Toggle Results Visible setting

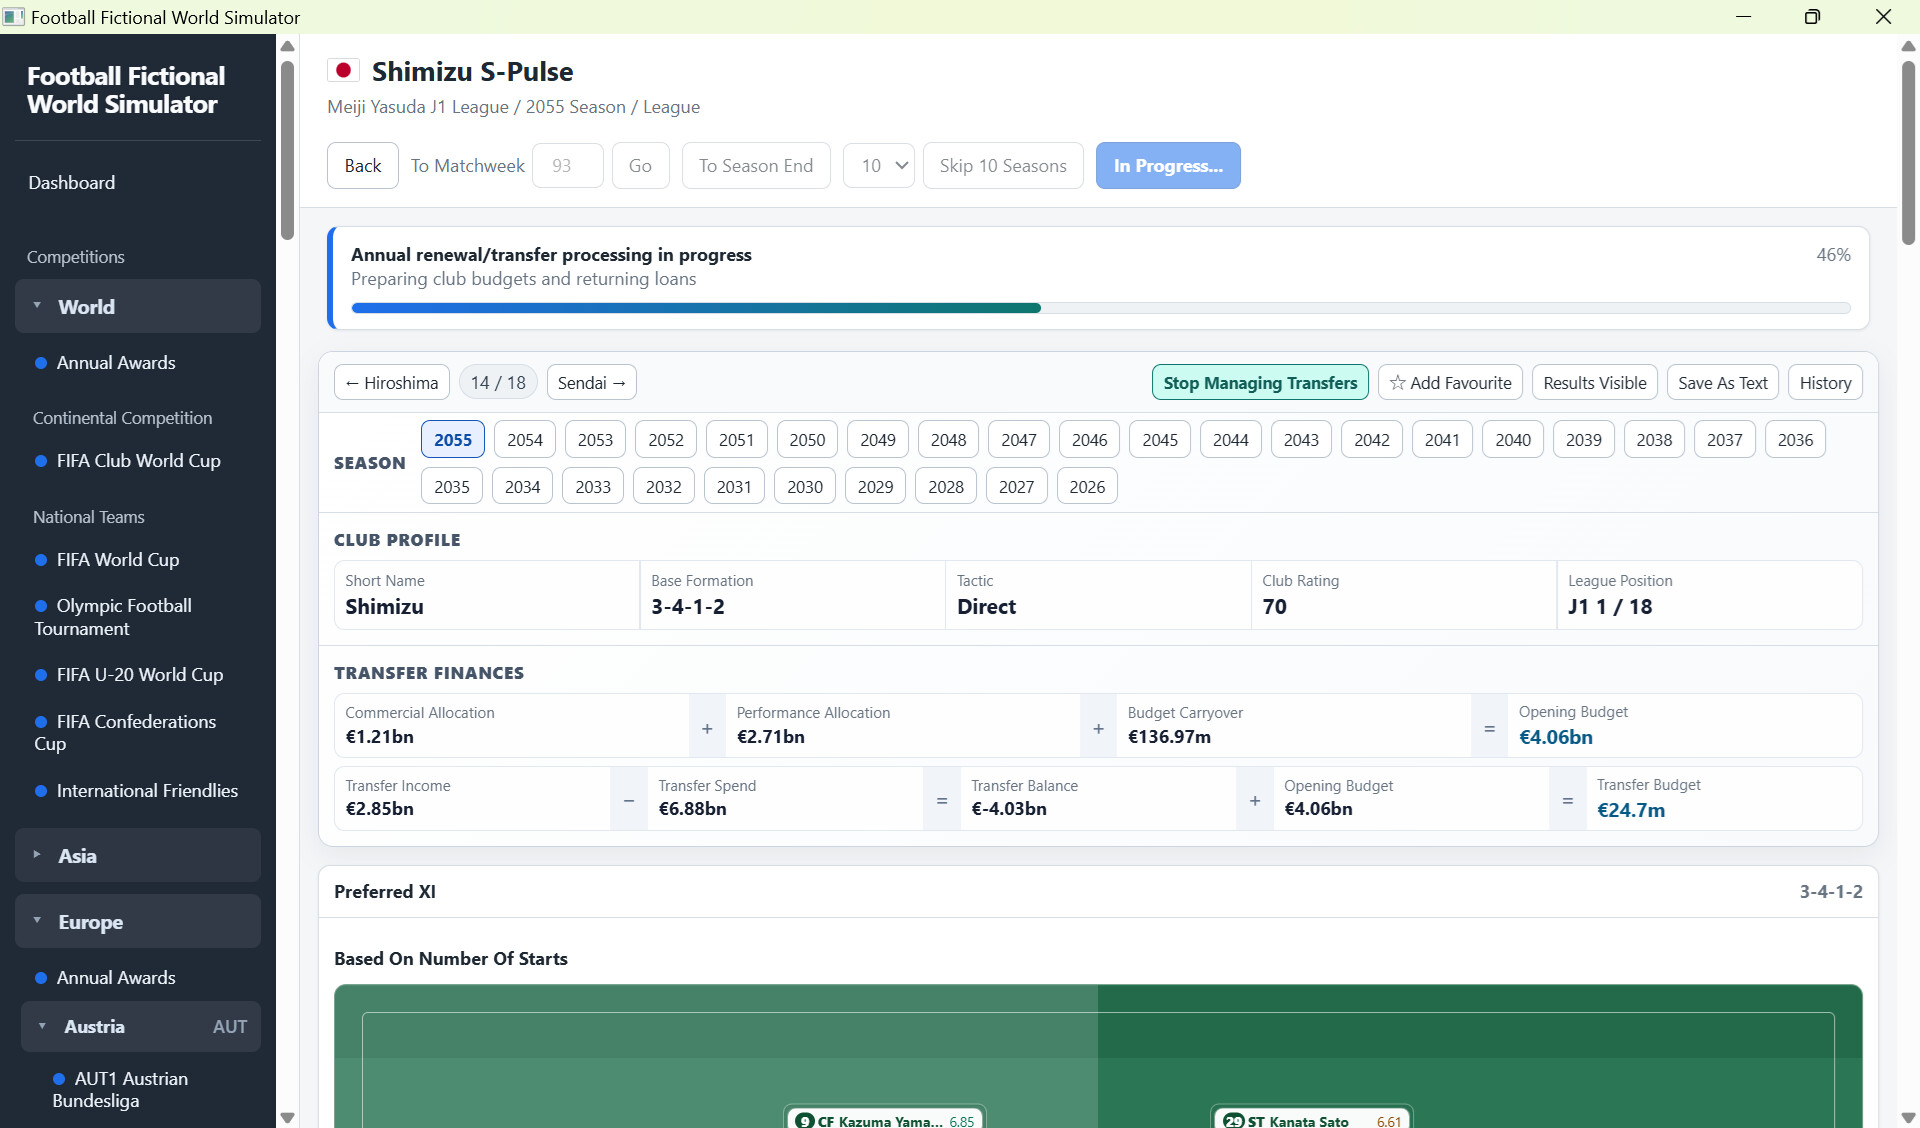coord(1595,383)
